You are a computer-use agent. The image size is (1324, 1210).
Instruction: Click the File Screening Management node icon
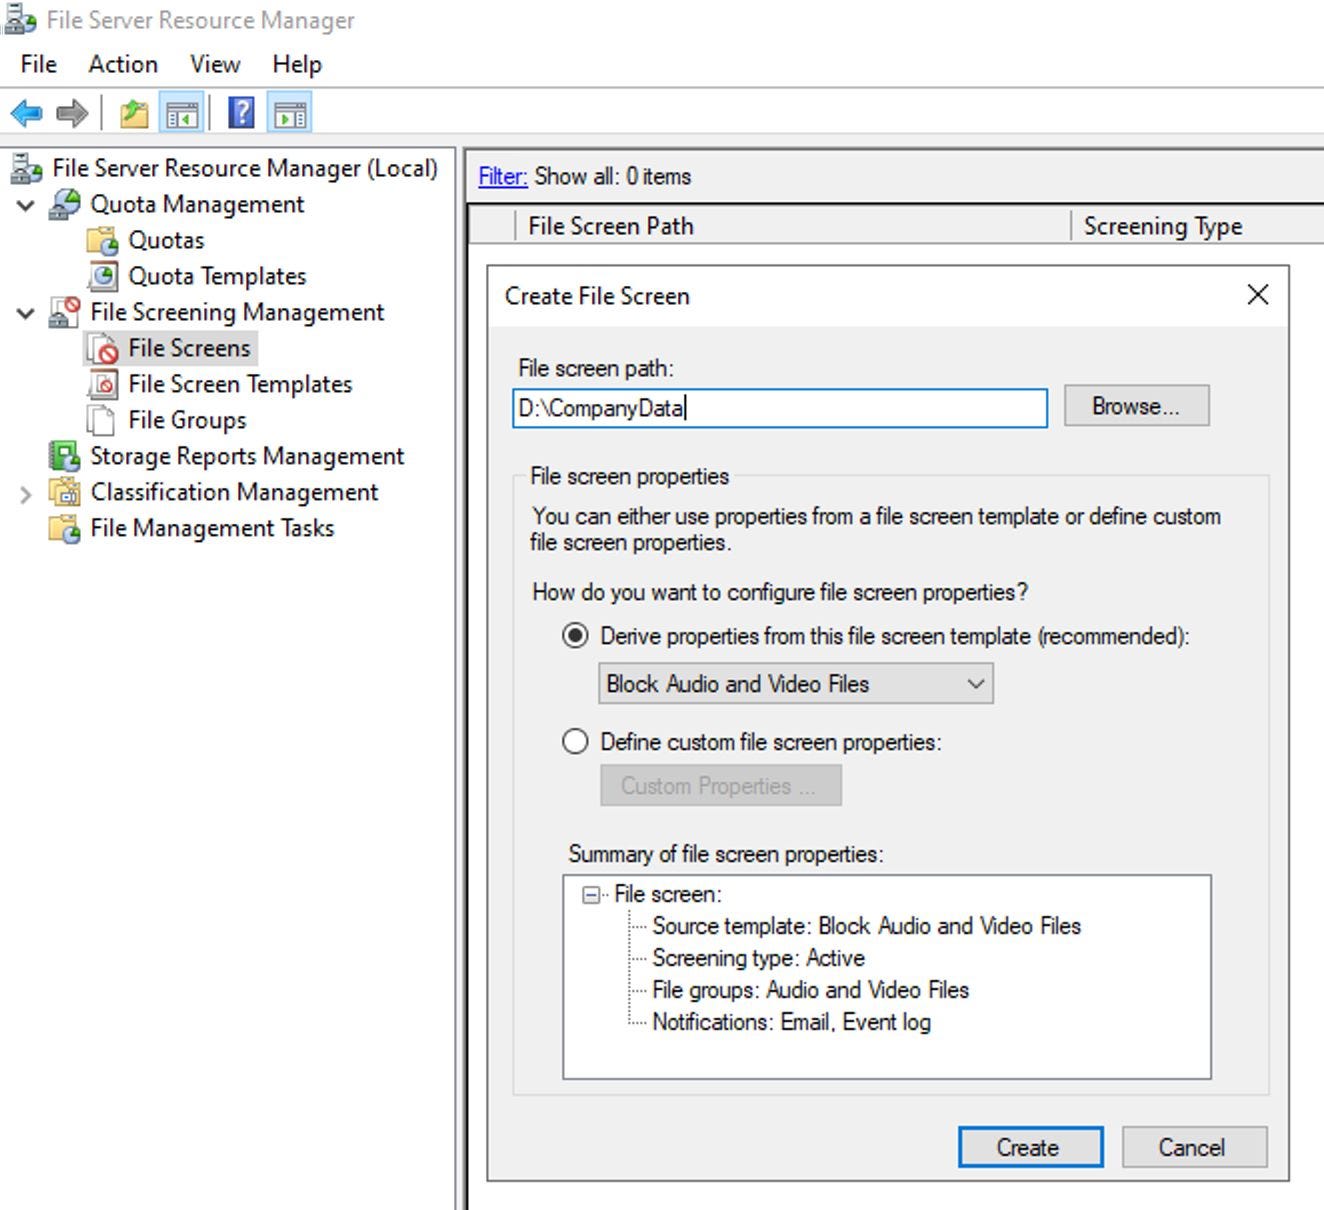[64, 312]
